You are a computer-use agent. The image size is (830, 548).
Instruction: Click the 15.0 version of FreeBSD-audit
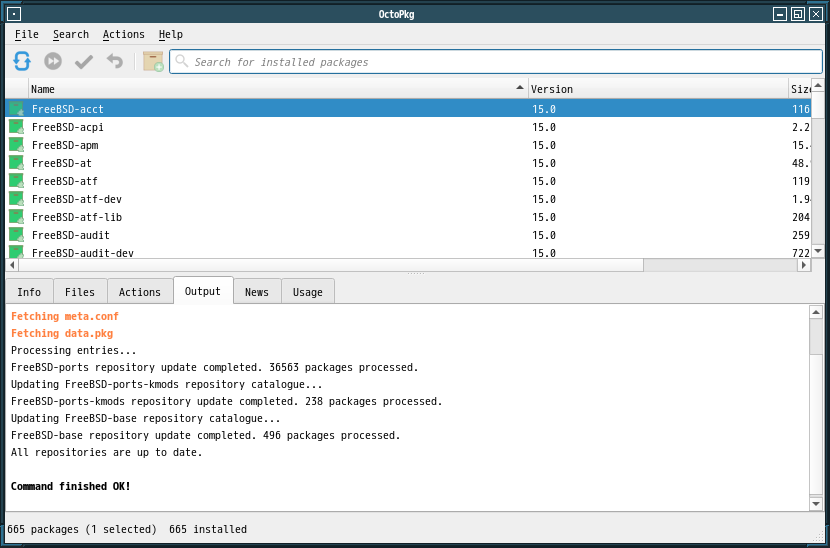544,235
